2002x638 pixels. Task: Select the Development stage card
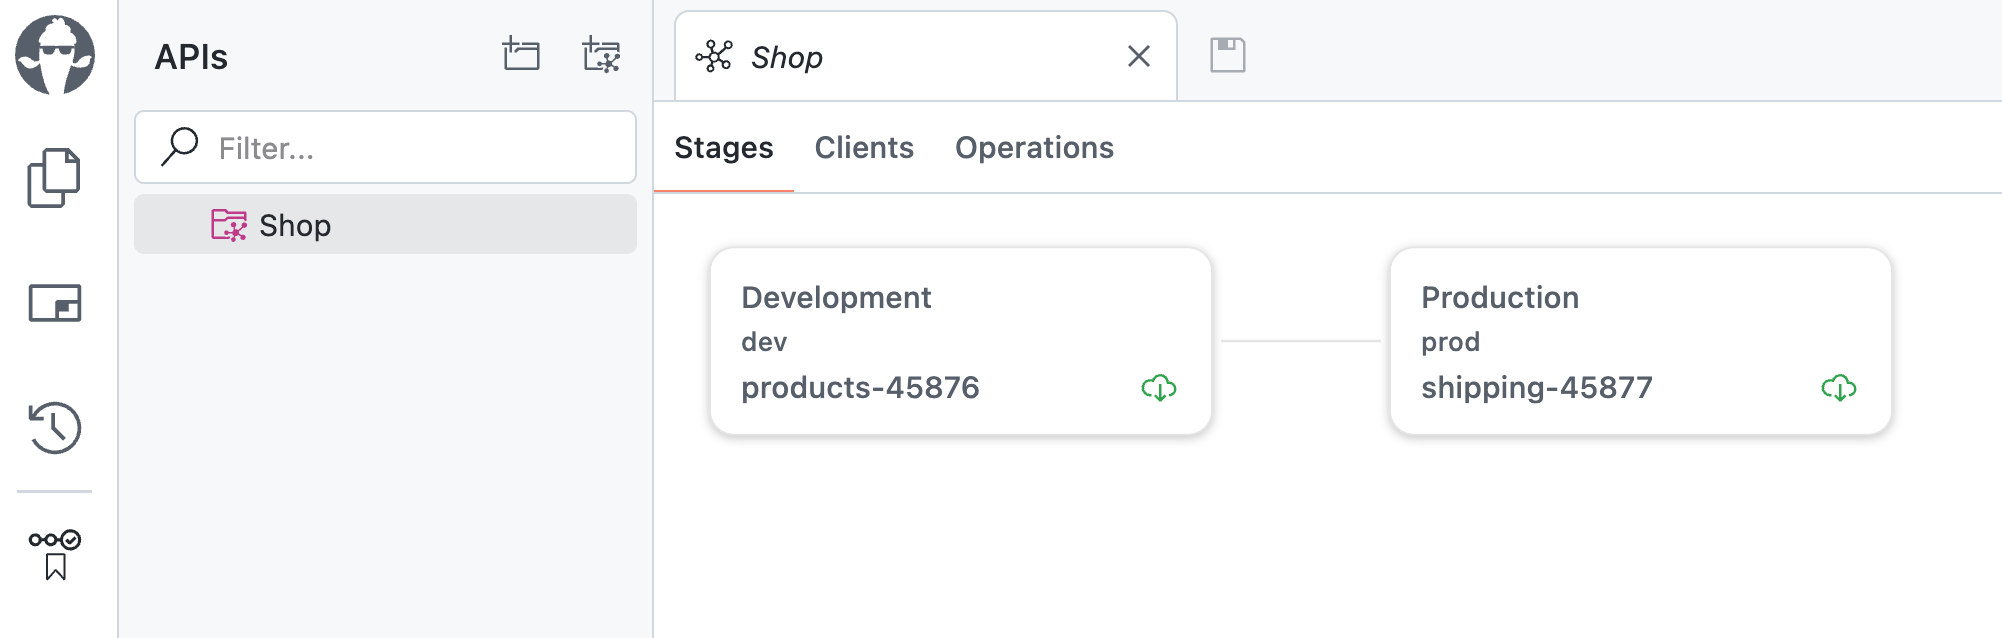pos(961,341)
